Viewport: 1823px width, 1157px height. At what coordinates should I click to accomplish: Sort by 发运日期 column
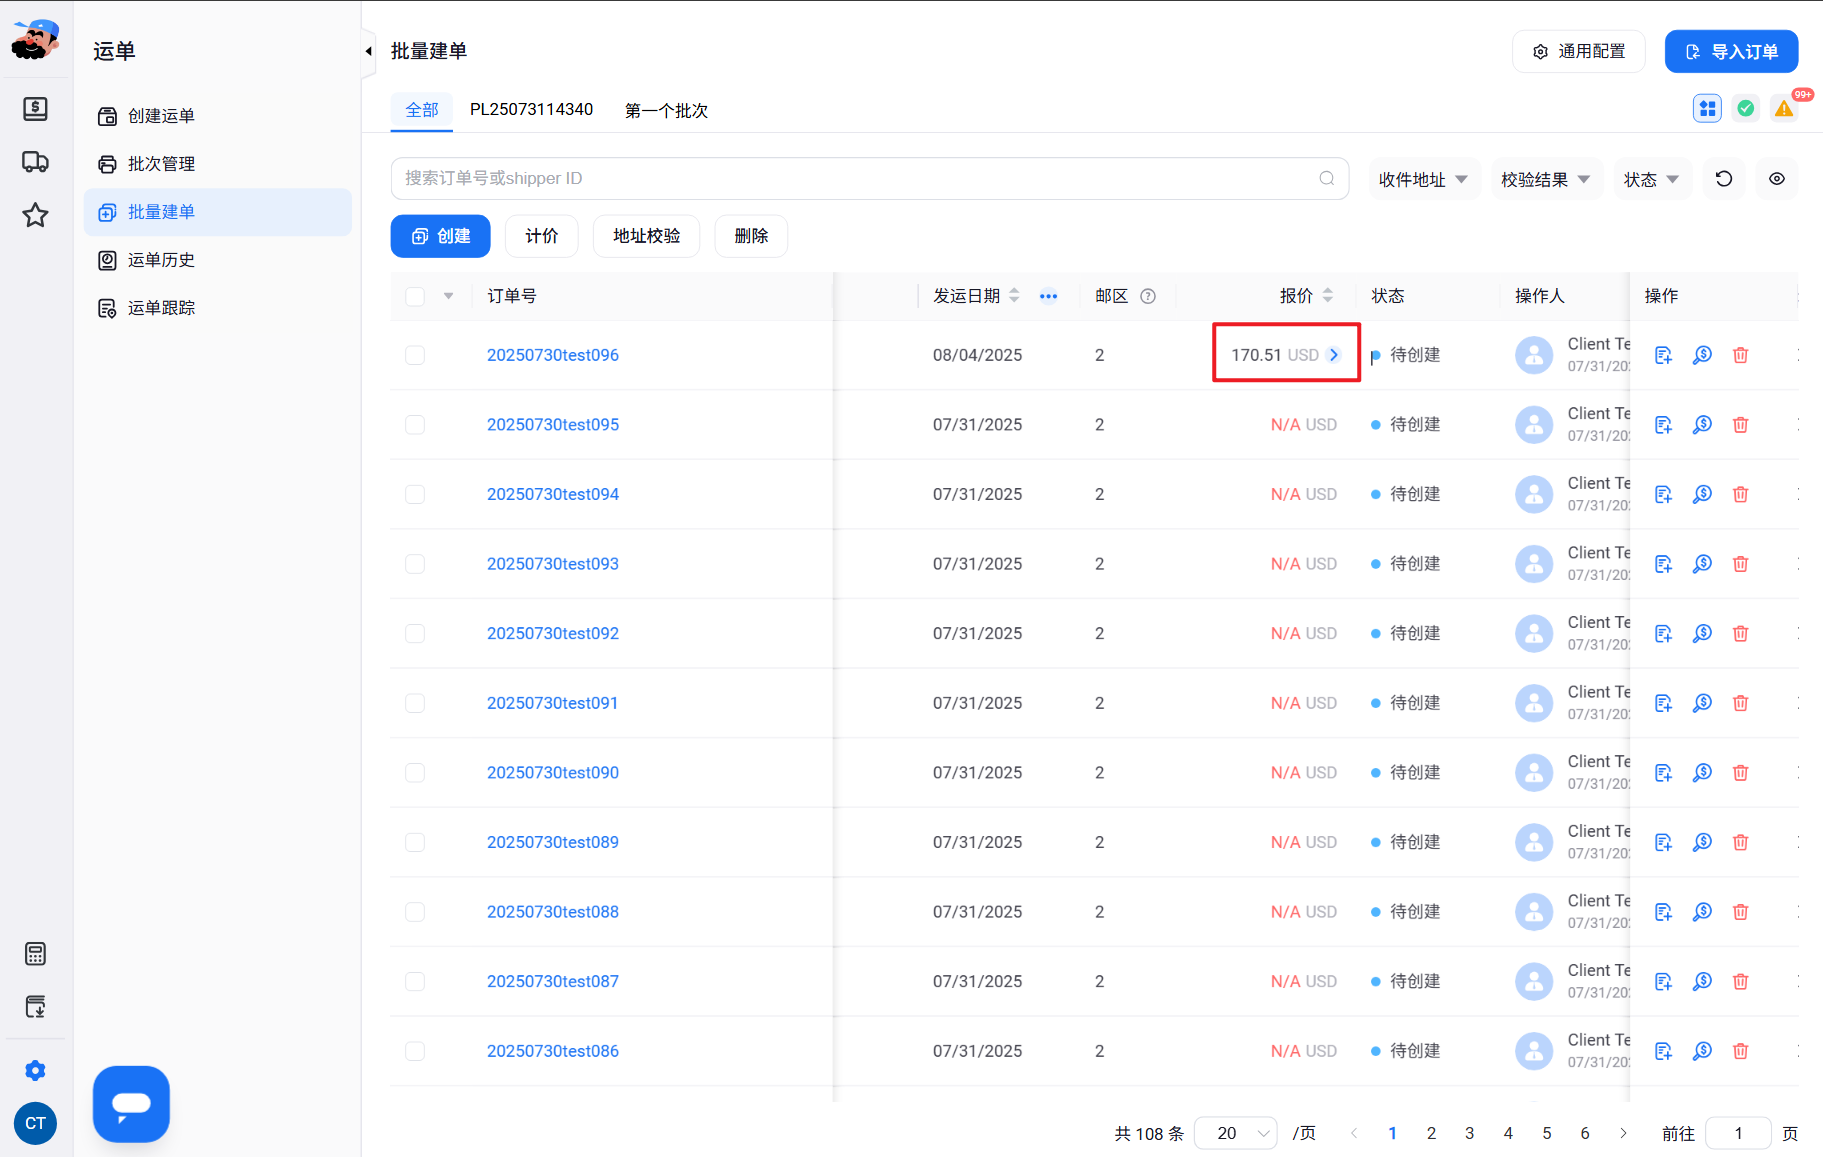(x=1014, y=296)
